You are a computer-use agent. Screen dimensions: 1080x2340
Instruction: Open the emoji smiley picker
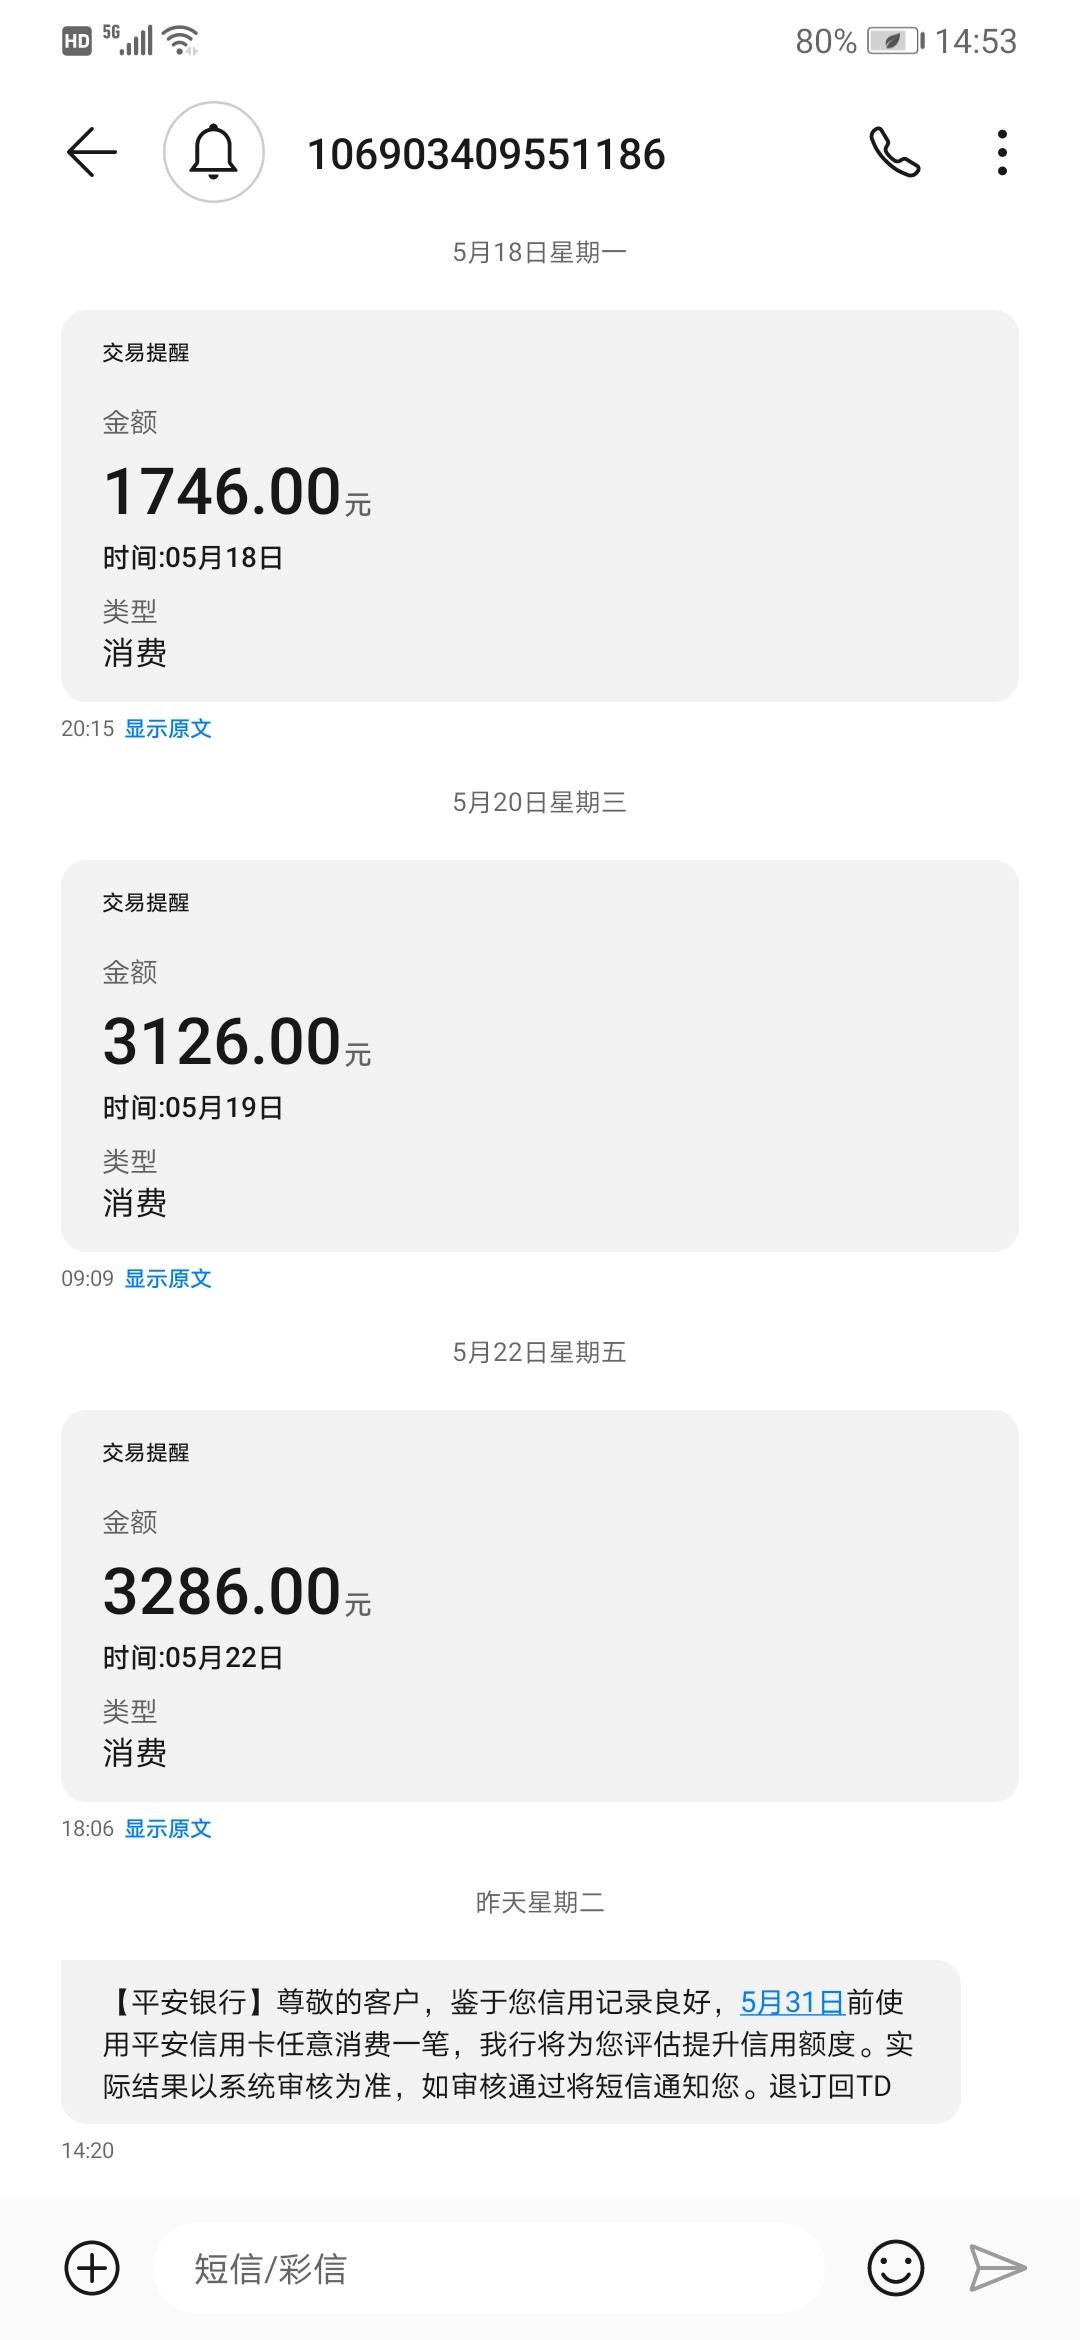click(x=895, y=2268)
